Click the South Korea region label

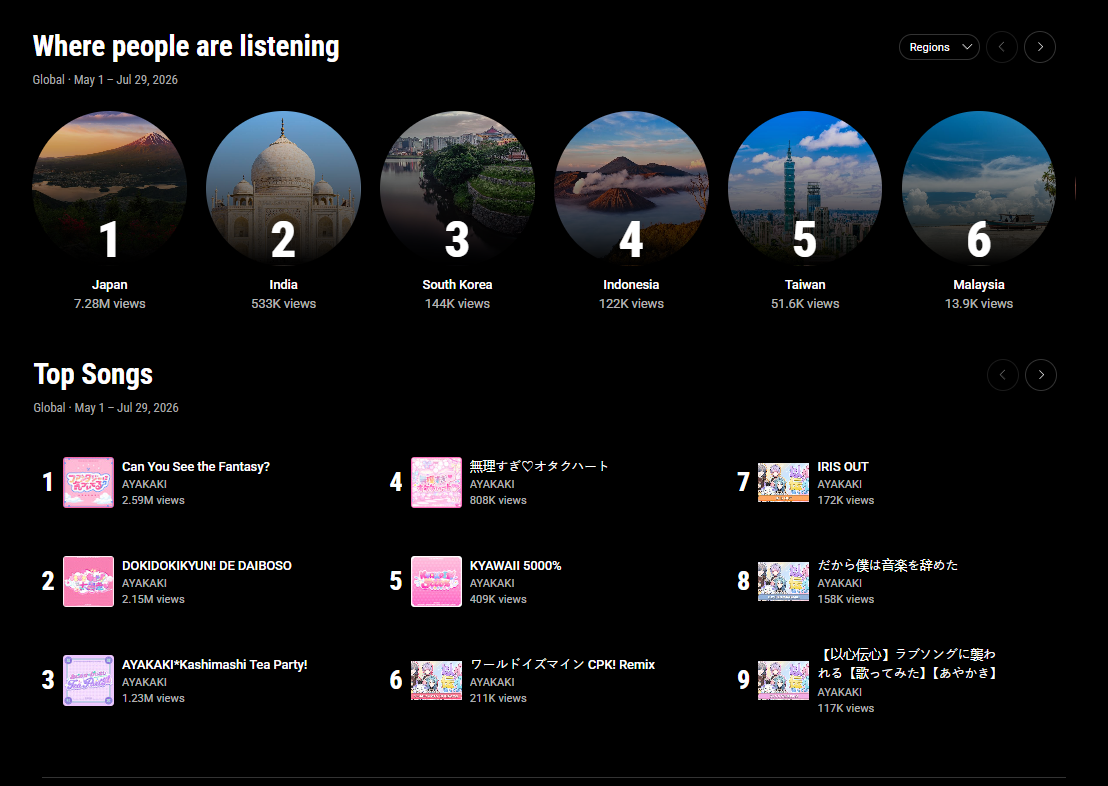point(457,285)
